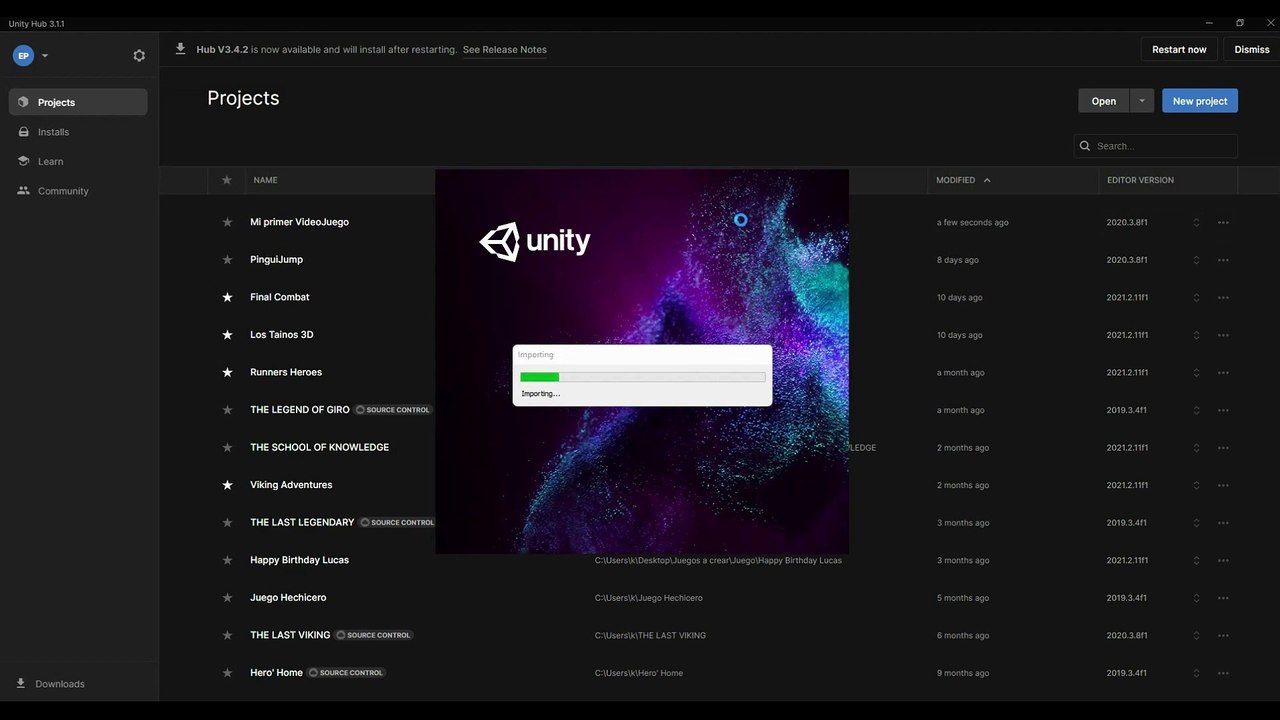1280x720 pixels.
Task: Change editor version for Los Tainos 3D
Action: [1196, 335]
